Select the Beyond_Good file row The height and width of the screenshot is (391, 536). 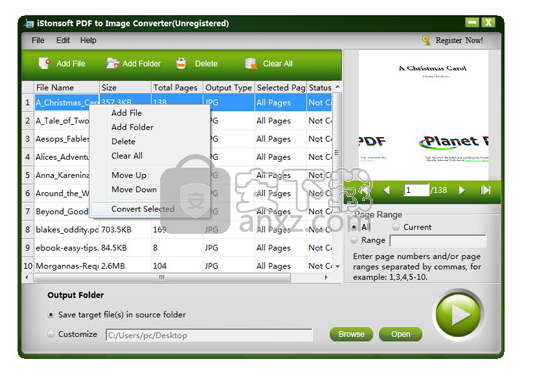tap(178, 211)
